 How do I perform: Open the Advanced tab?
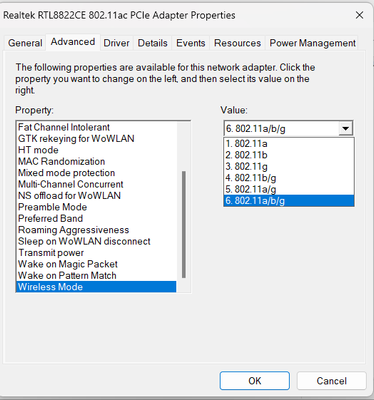pos(73,42)
